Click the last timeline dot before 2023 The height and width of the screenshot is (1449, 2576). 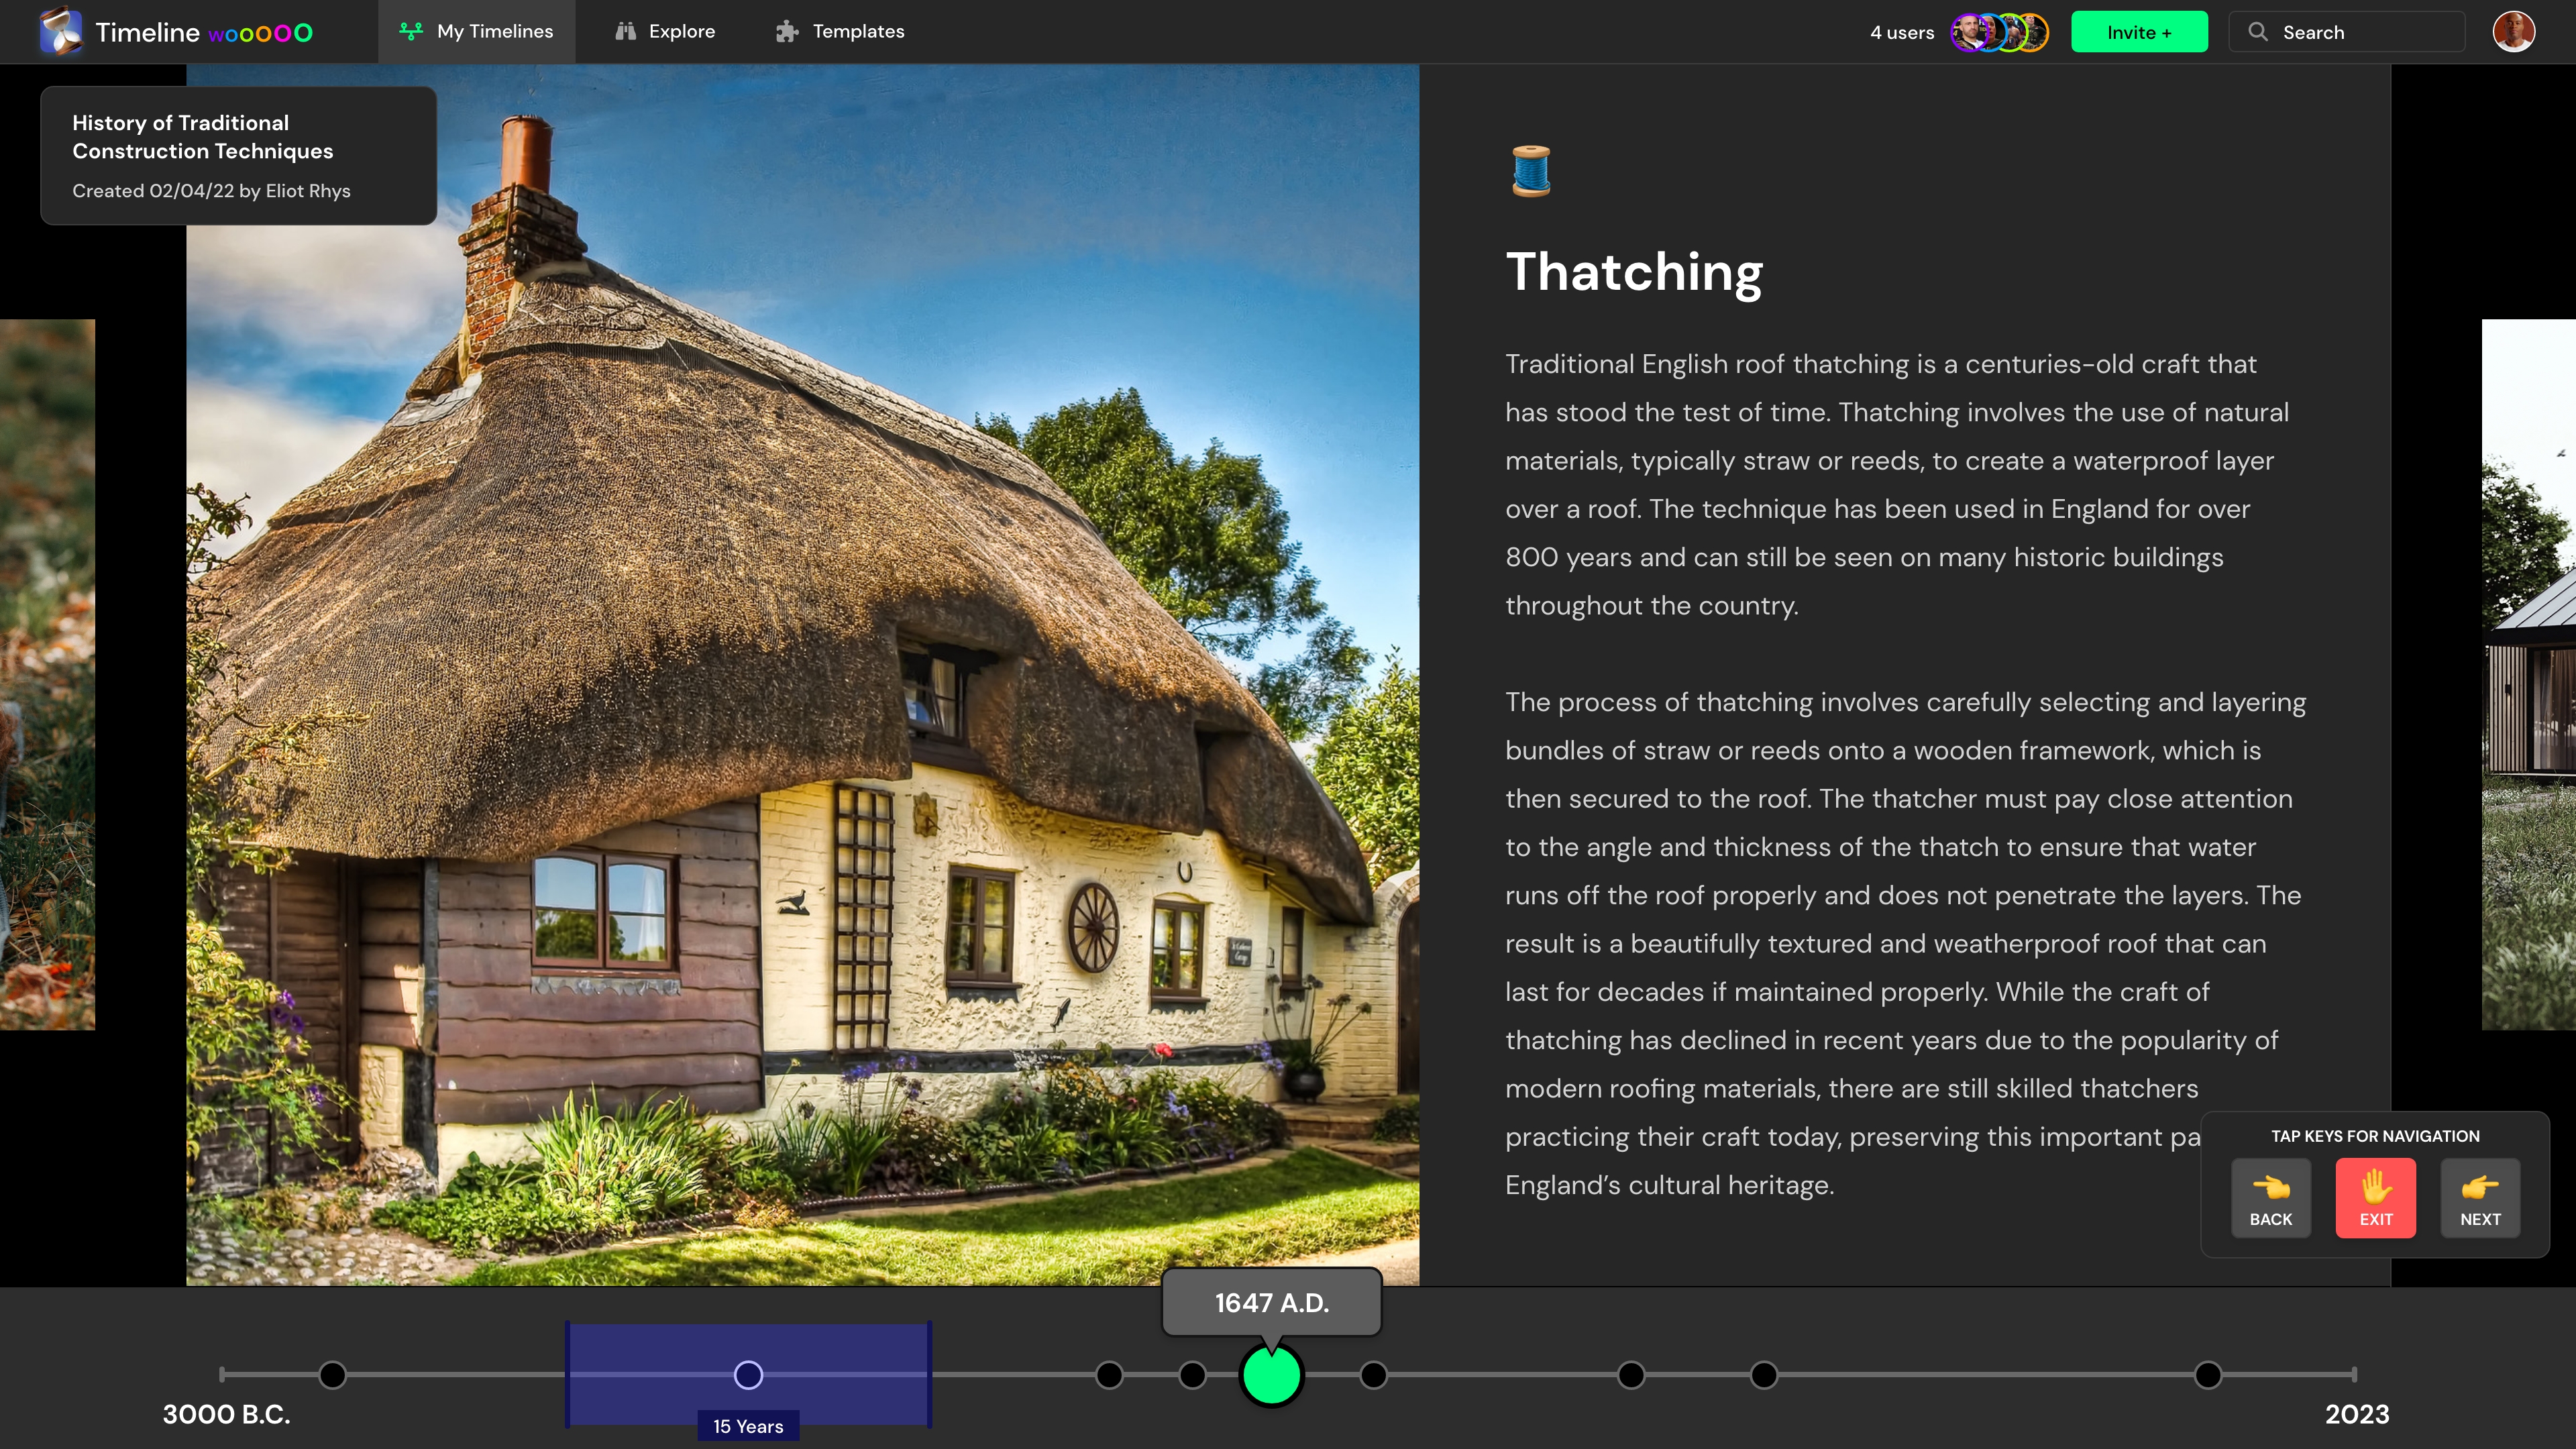[x=2208, y=1375]
